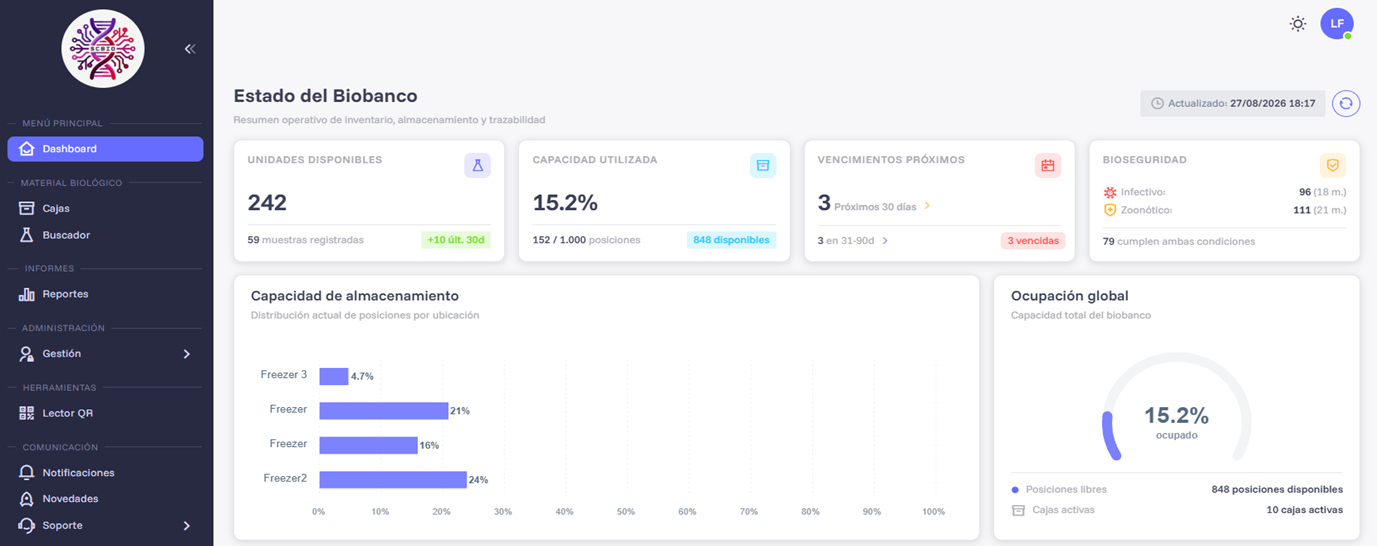
Task: Click the 16% Freezer bar
Action: [368, 445]
